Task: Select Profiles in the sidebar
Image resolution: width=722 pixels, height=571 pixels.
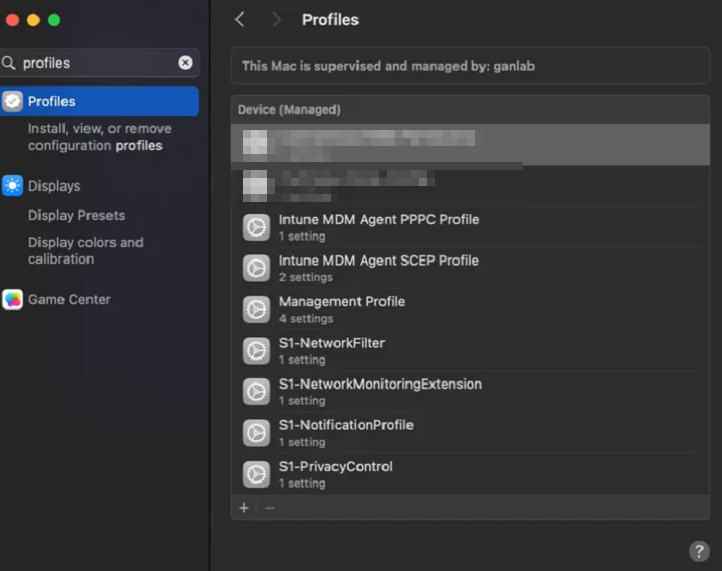Action: (100, 101)
